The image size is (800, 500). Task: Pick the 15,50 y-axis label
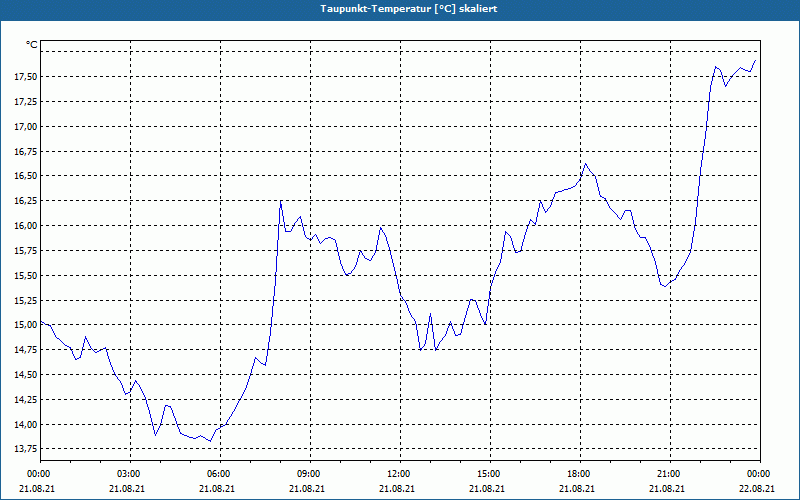pos(26,276)
